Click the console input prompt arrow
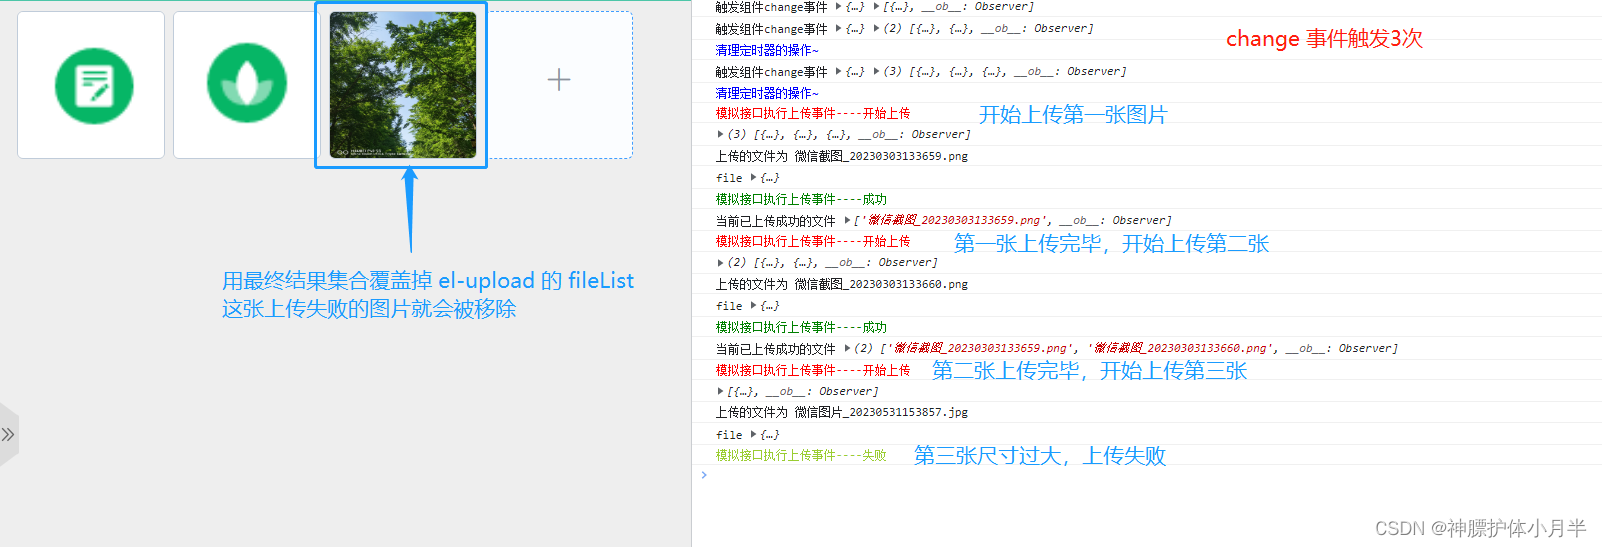 click(704, 474)
